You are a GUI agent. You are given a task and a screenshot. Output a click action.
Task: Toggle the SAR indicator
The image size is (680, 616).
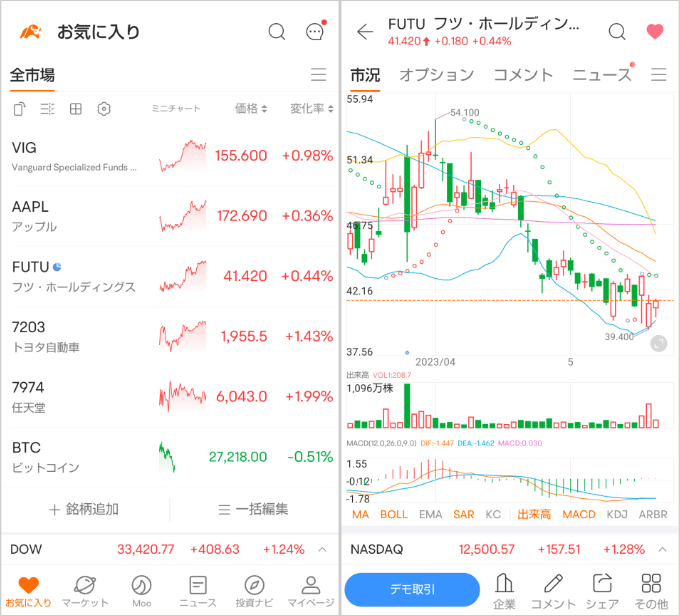click(x=464, y=514)
